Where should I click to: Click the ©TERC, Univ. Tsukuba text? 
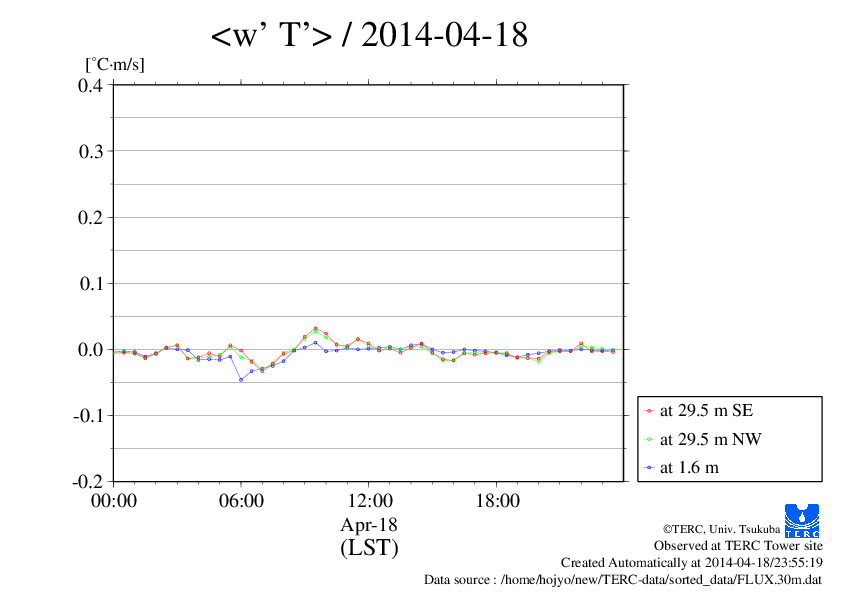pyautogui.click(x=721, y=529)
